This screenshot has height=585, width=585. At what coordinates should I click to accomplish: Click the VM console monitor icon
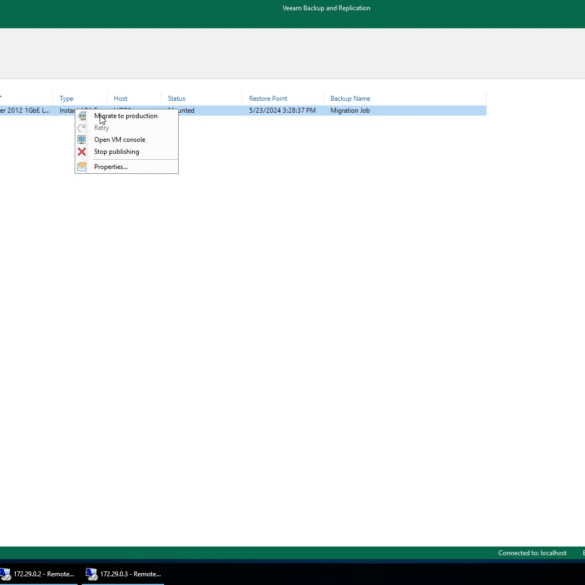pos(82,140)
